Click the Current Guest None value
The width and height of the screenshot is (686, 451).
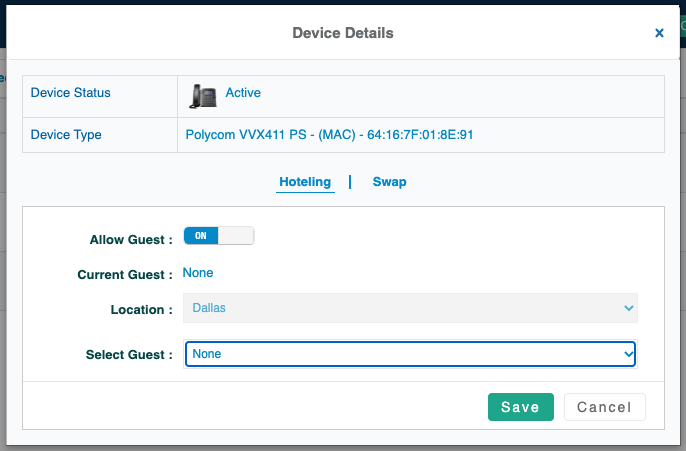pos(198,273)
